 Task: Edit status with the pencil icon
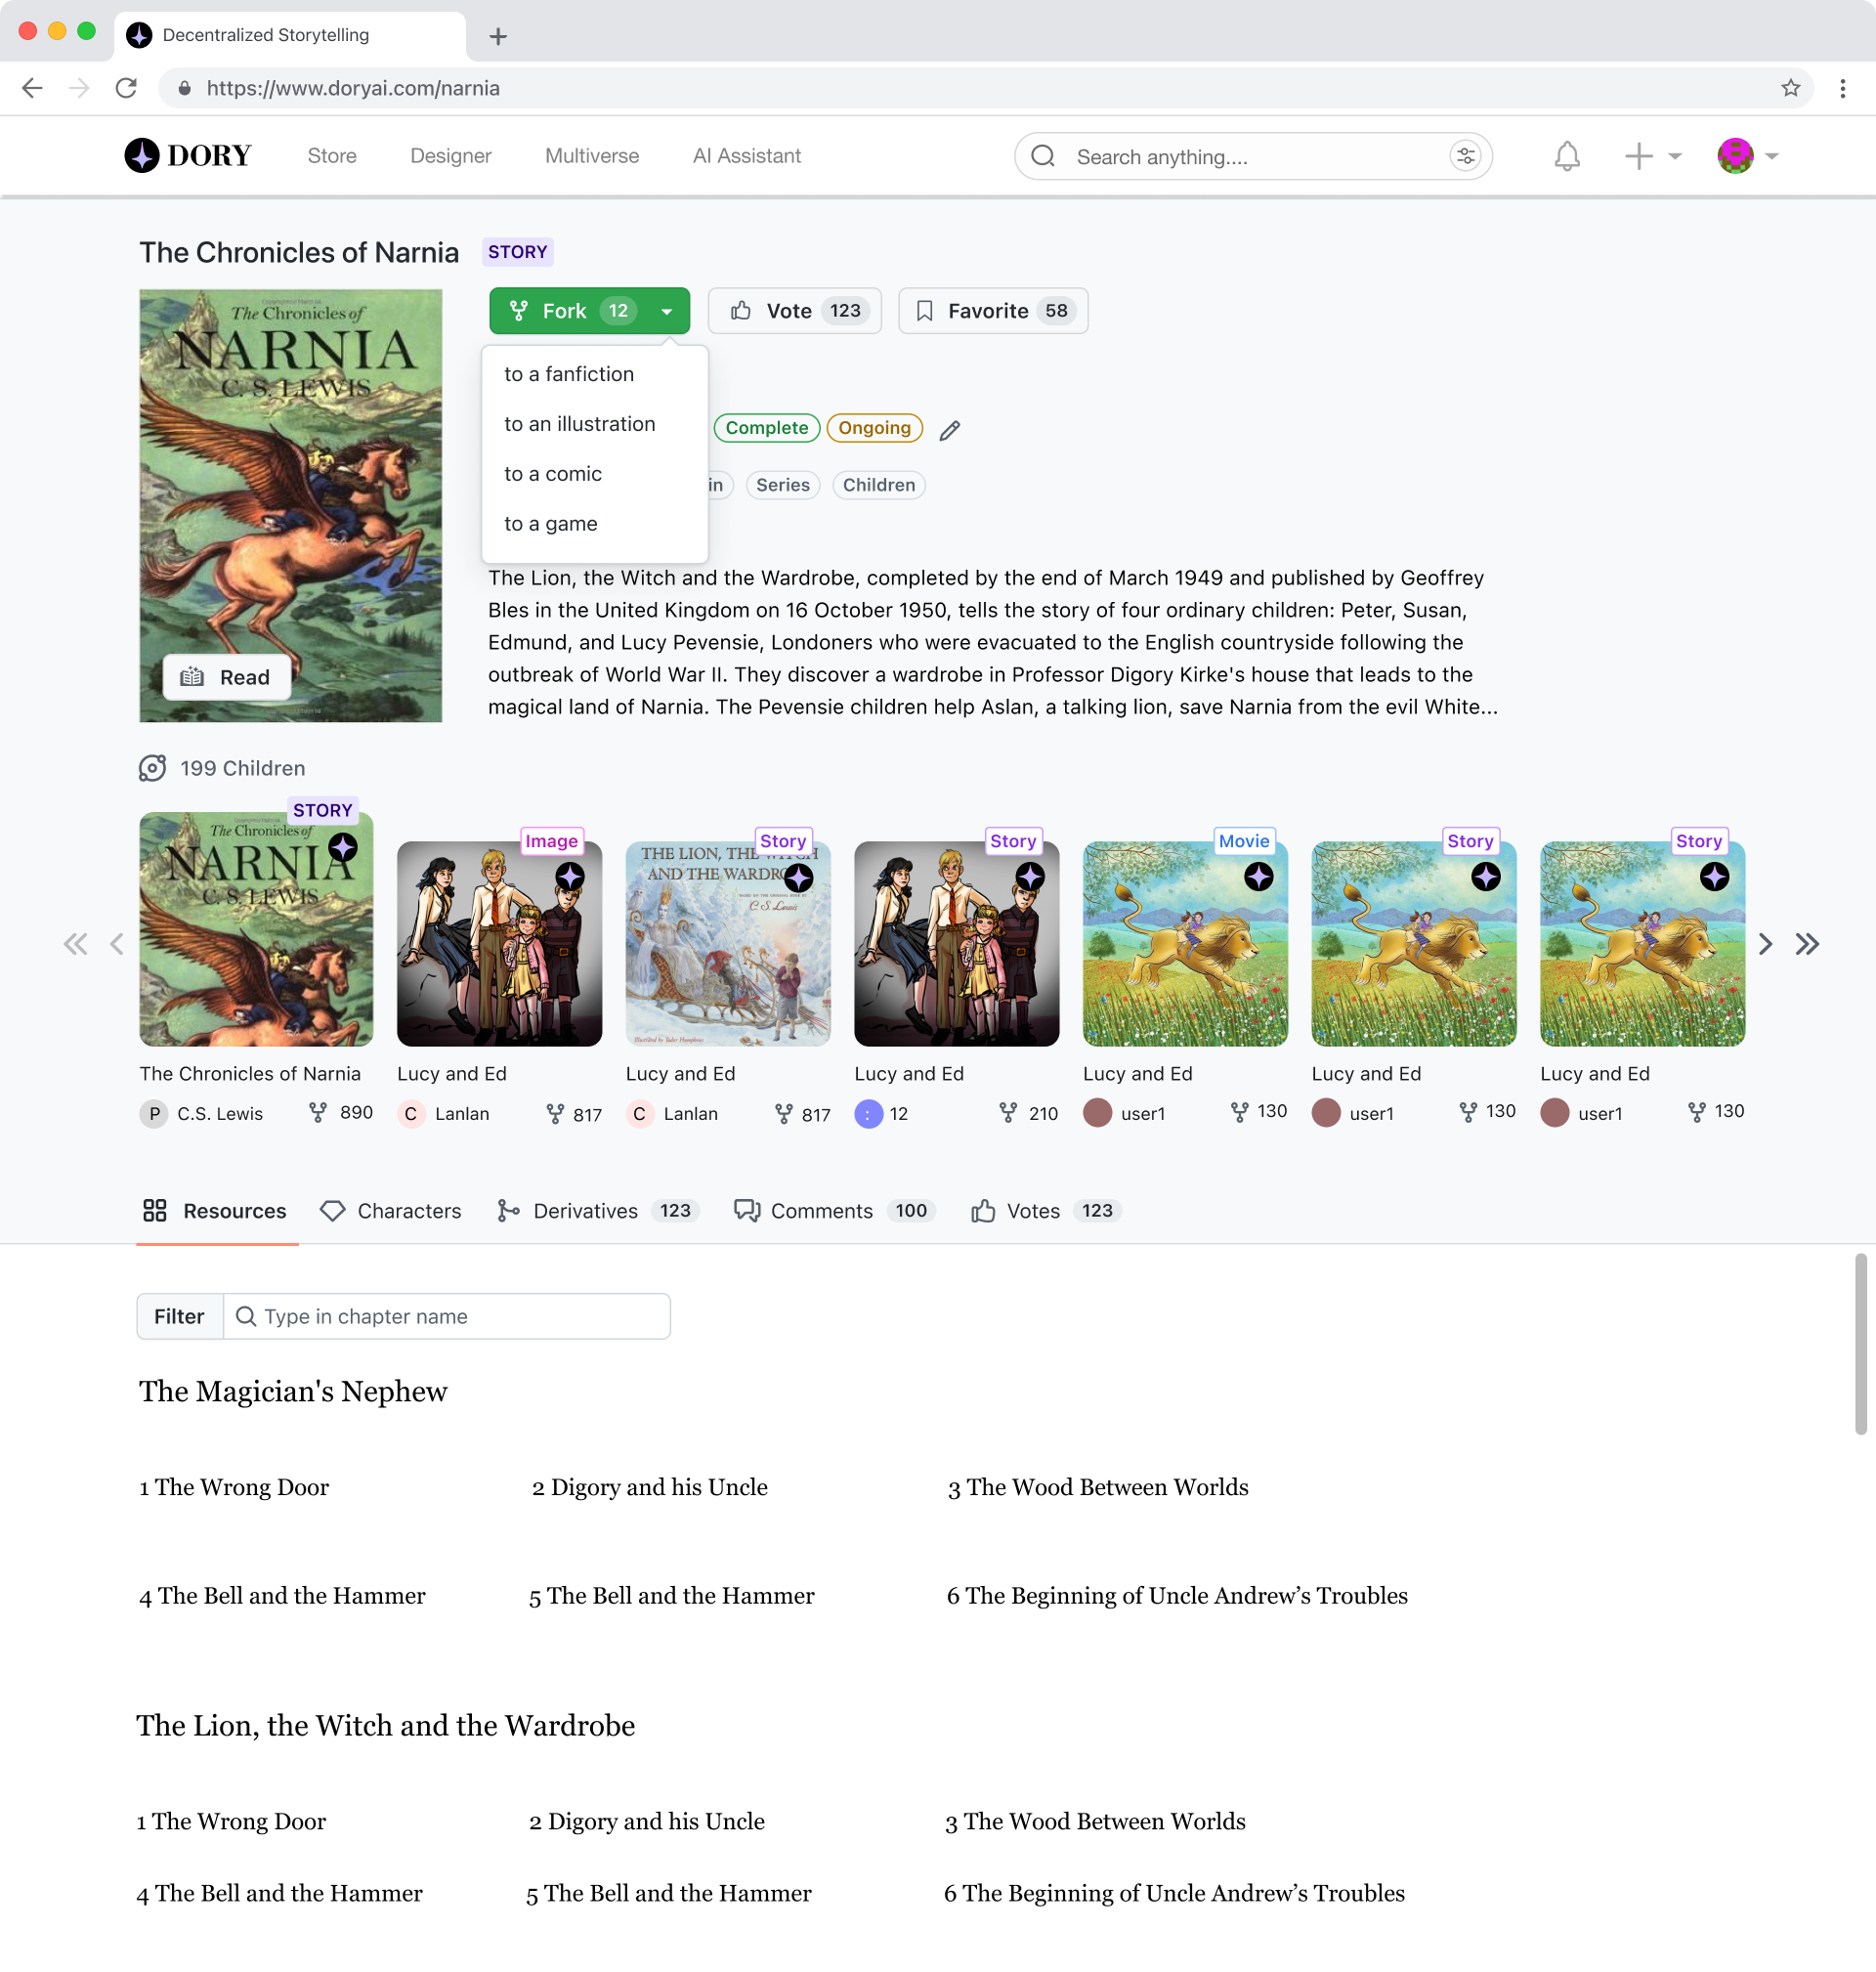pyautogui.click(x=950, y=430)
